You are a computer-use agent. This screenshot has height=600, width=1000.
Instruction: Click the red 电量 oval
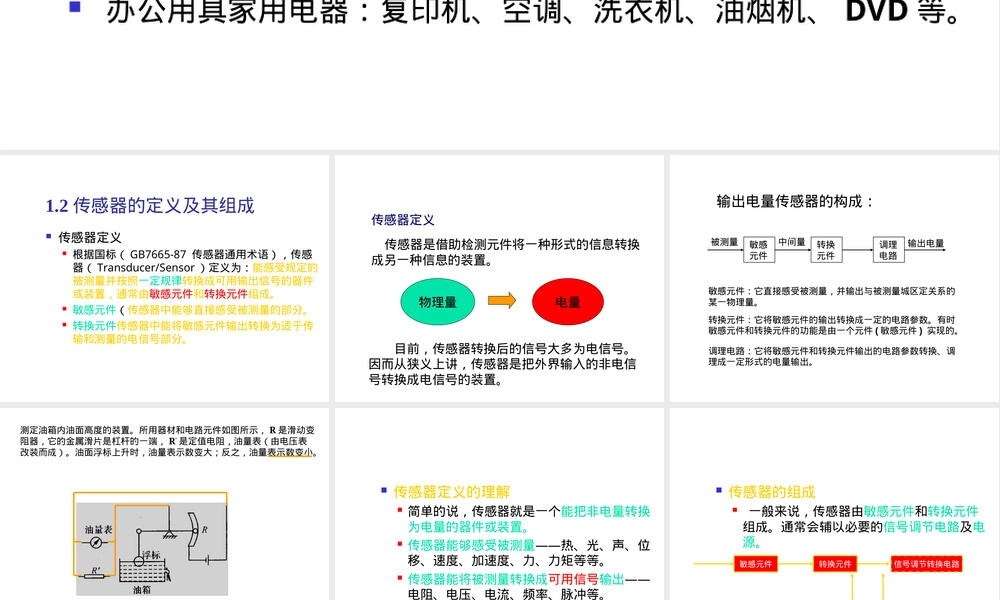(x=568, y=302)
